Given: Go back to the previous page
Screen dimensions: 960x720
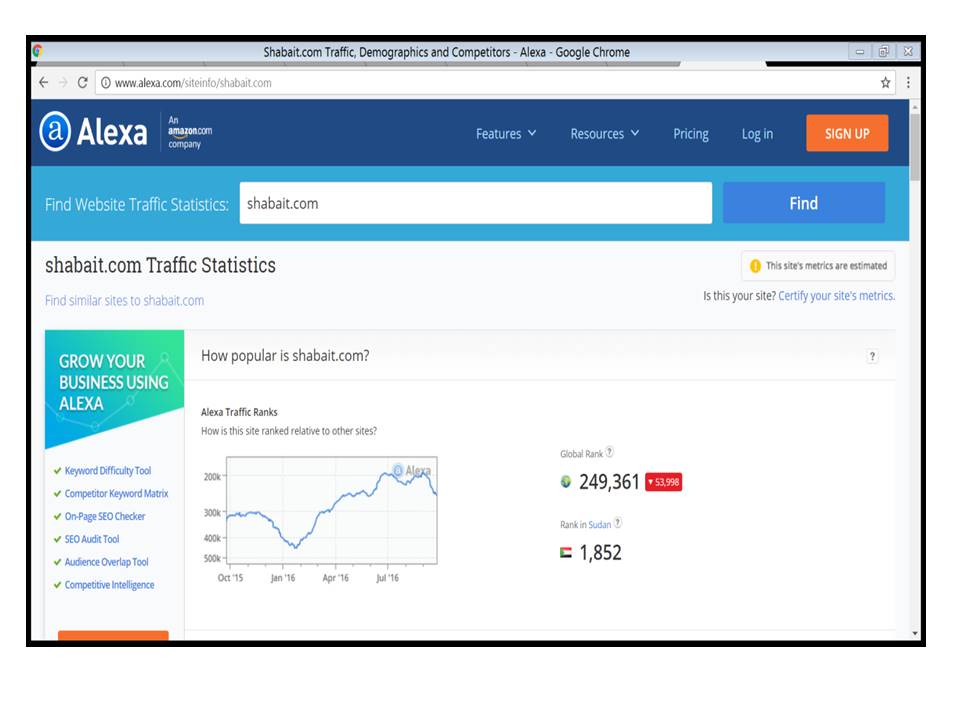Looking at the screenshot, I should pos(43,83).
